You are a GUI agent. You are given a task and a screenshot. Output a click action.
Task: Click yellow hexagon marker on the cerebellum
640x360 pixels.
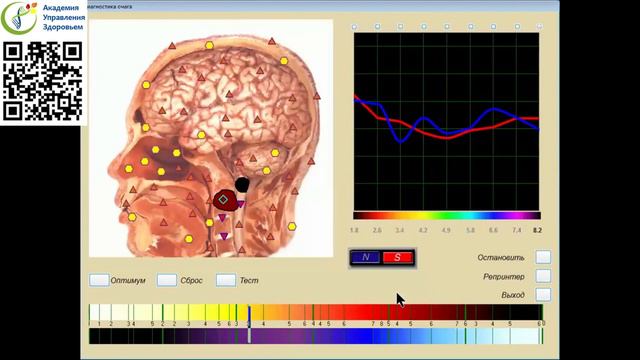tap(275, 153)
